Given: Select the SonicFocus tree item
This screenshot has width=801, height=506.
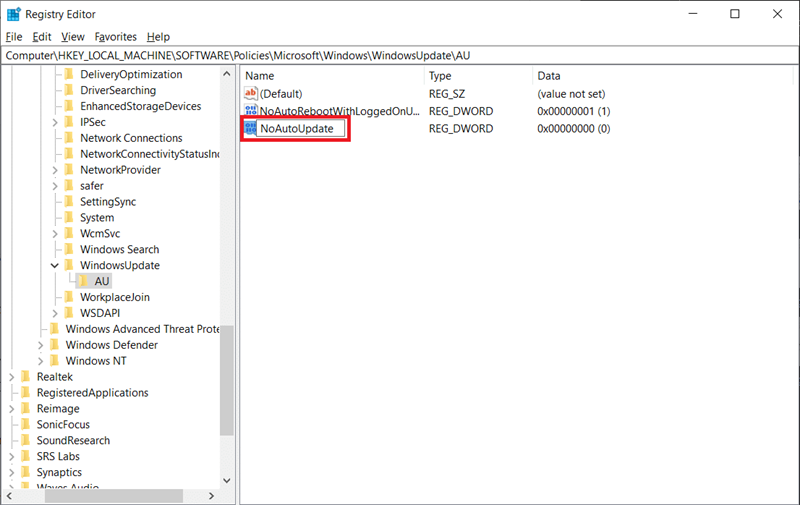Looking at the screenshot, I should (63, 424).
